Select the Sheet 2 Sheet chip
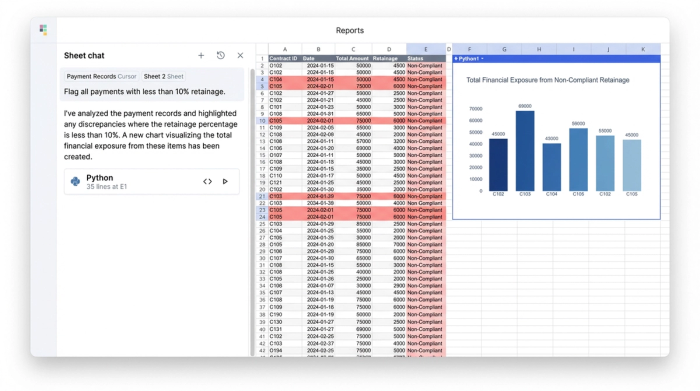Screen dimensions: 700x391 [x=163, y=76]
